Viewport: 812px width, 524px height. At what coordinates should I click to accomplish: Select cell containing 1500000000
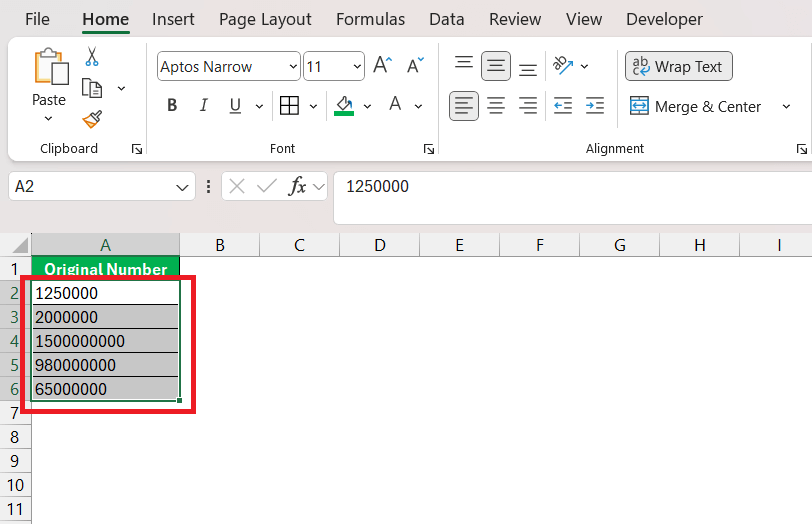[106, 341]
